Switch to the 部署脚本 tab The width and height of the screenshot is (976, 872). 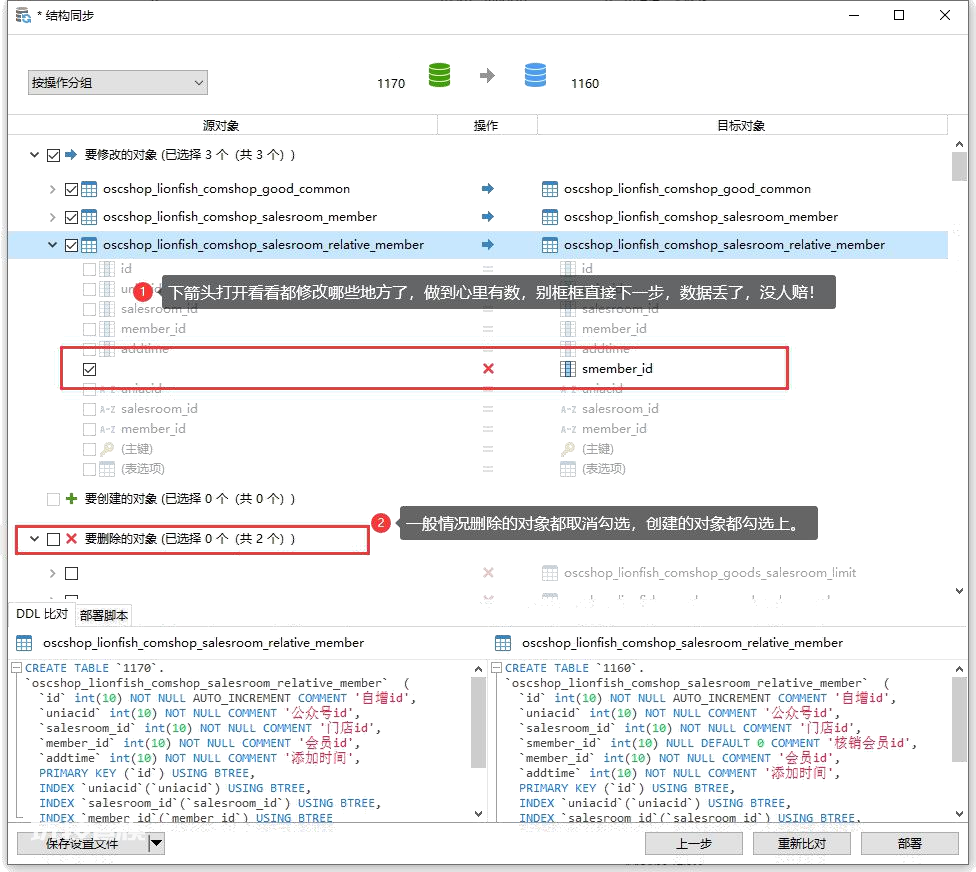(103, 616)
